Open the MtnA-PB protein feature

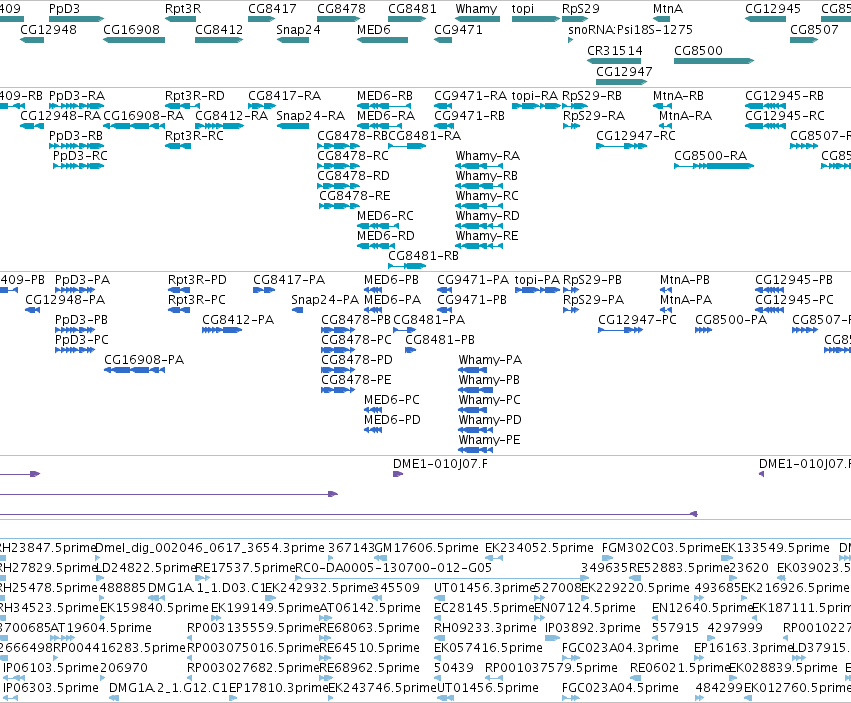[x=666, y=290]
